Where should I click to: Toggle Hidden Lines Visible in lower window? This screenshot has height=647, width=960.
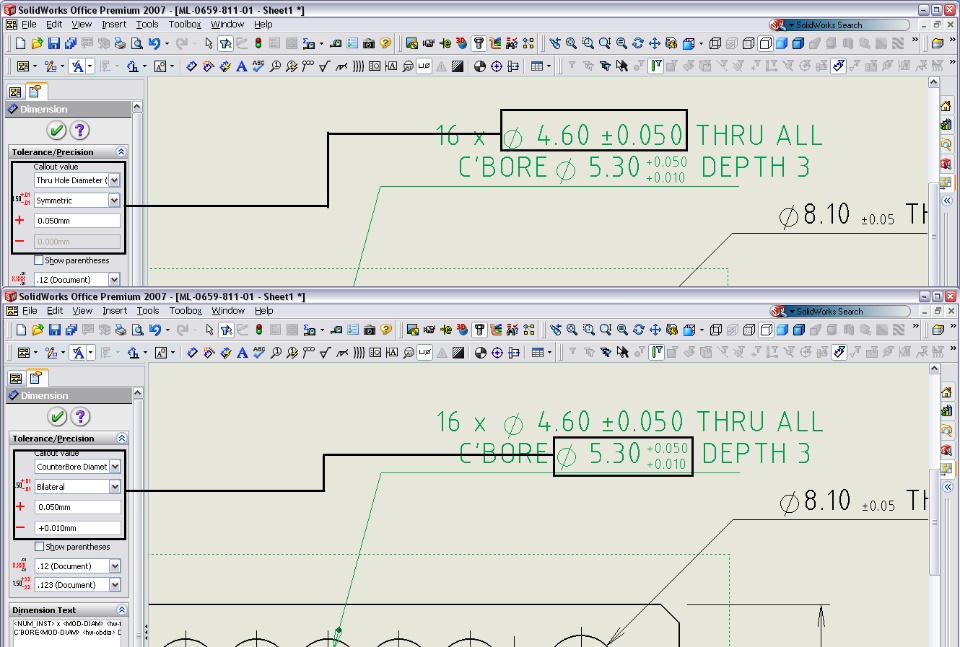click(x=749, y=330)
